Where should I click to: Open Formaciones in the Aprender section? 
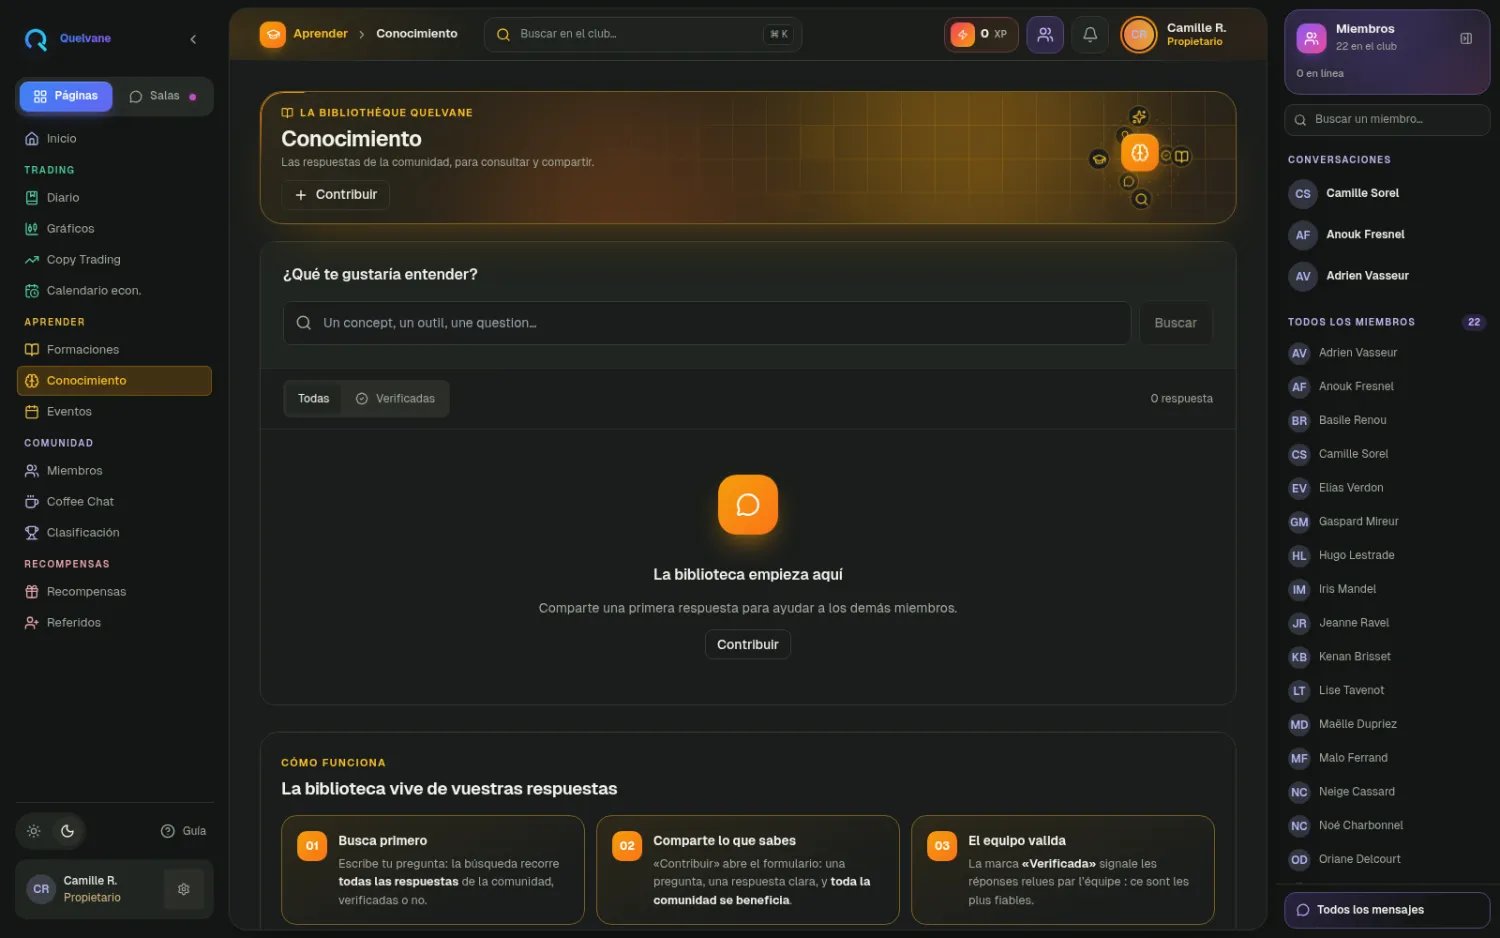pyautogui.click(x=114, y=350)
